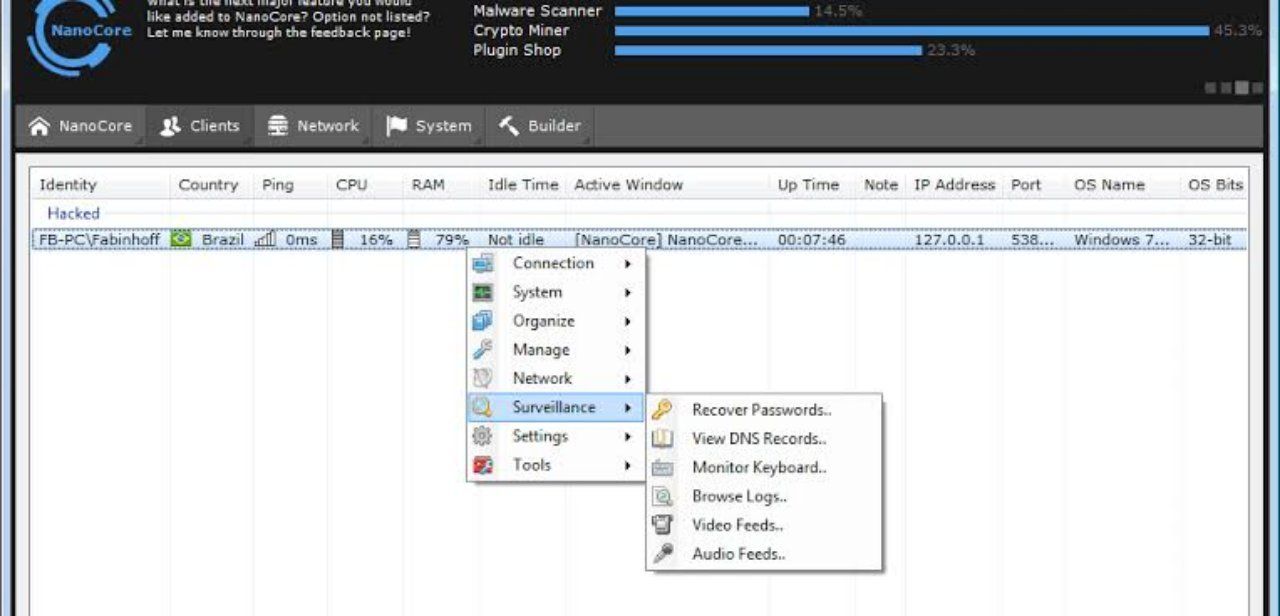1280x616 pixels.
Task: Switch to the Network tab
Action: pos(314,126)
